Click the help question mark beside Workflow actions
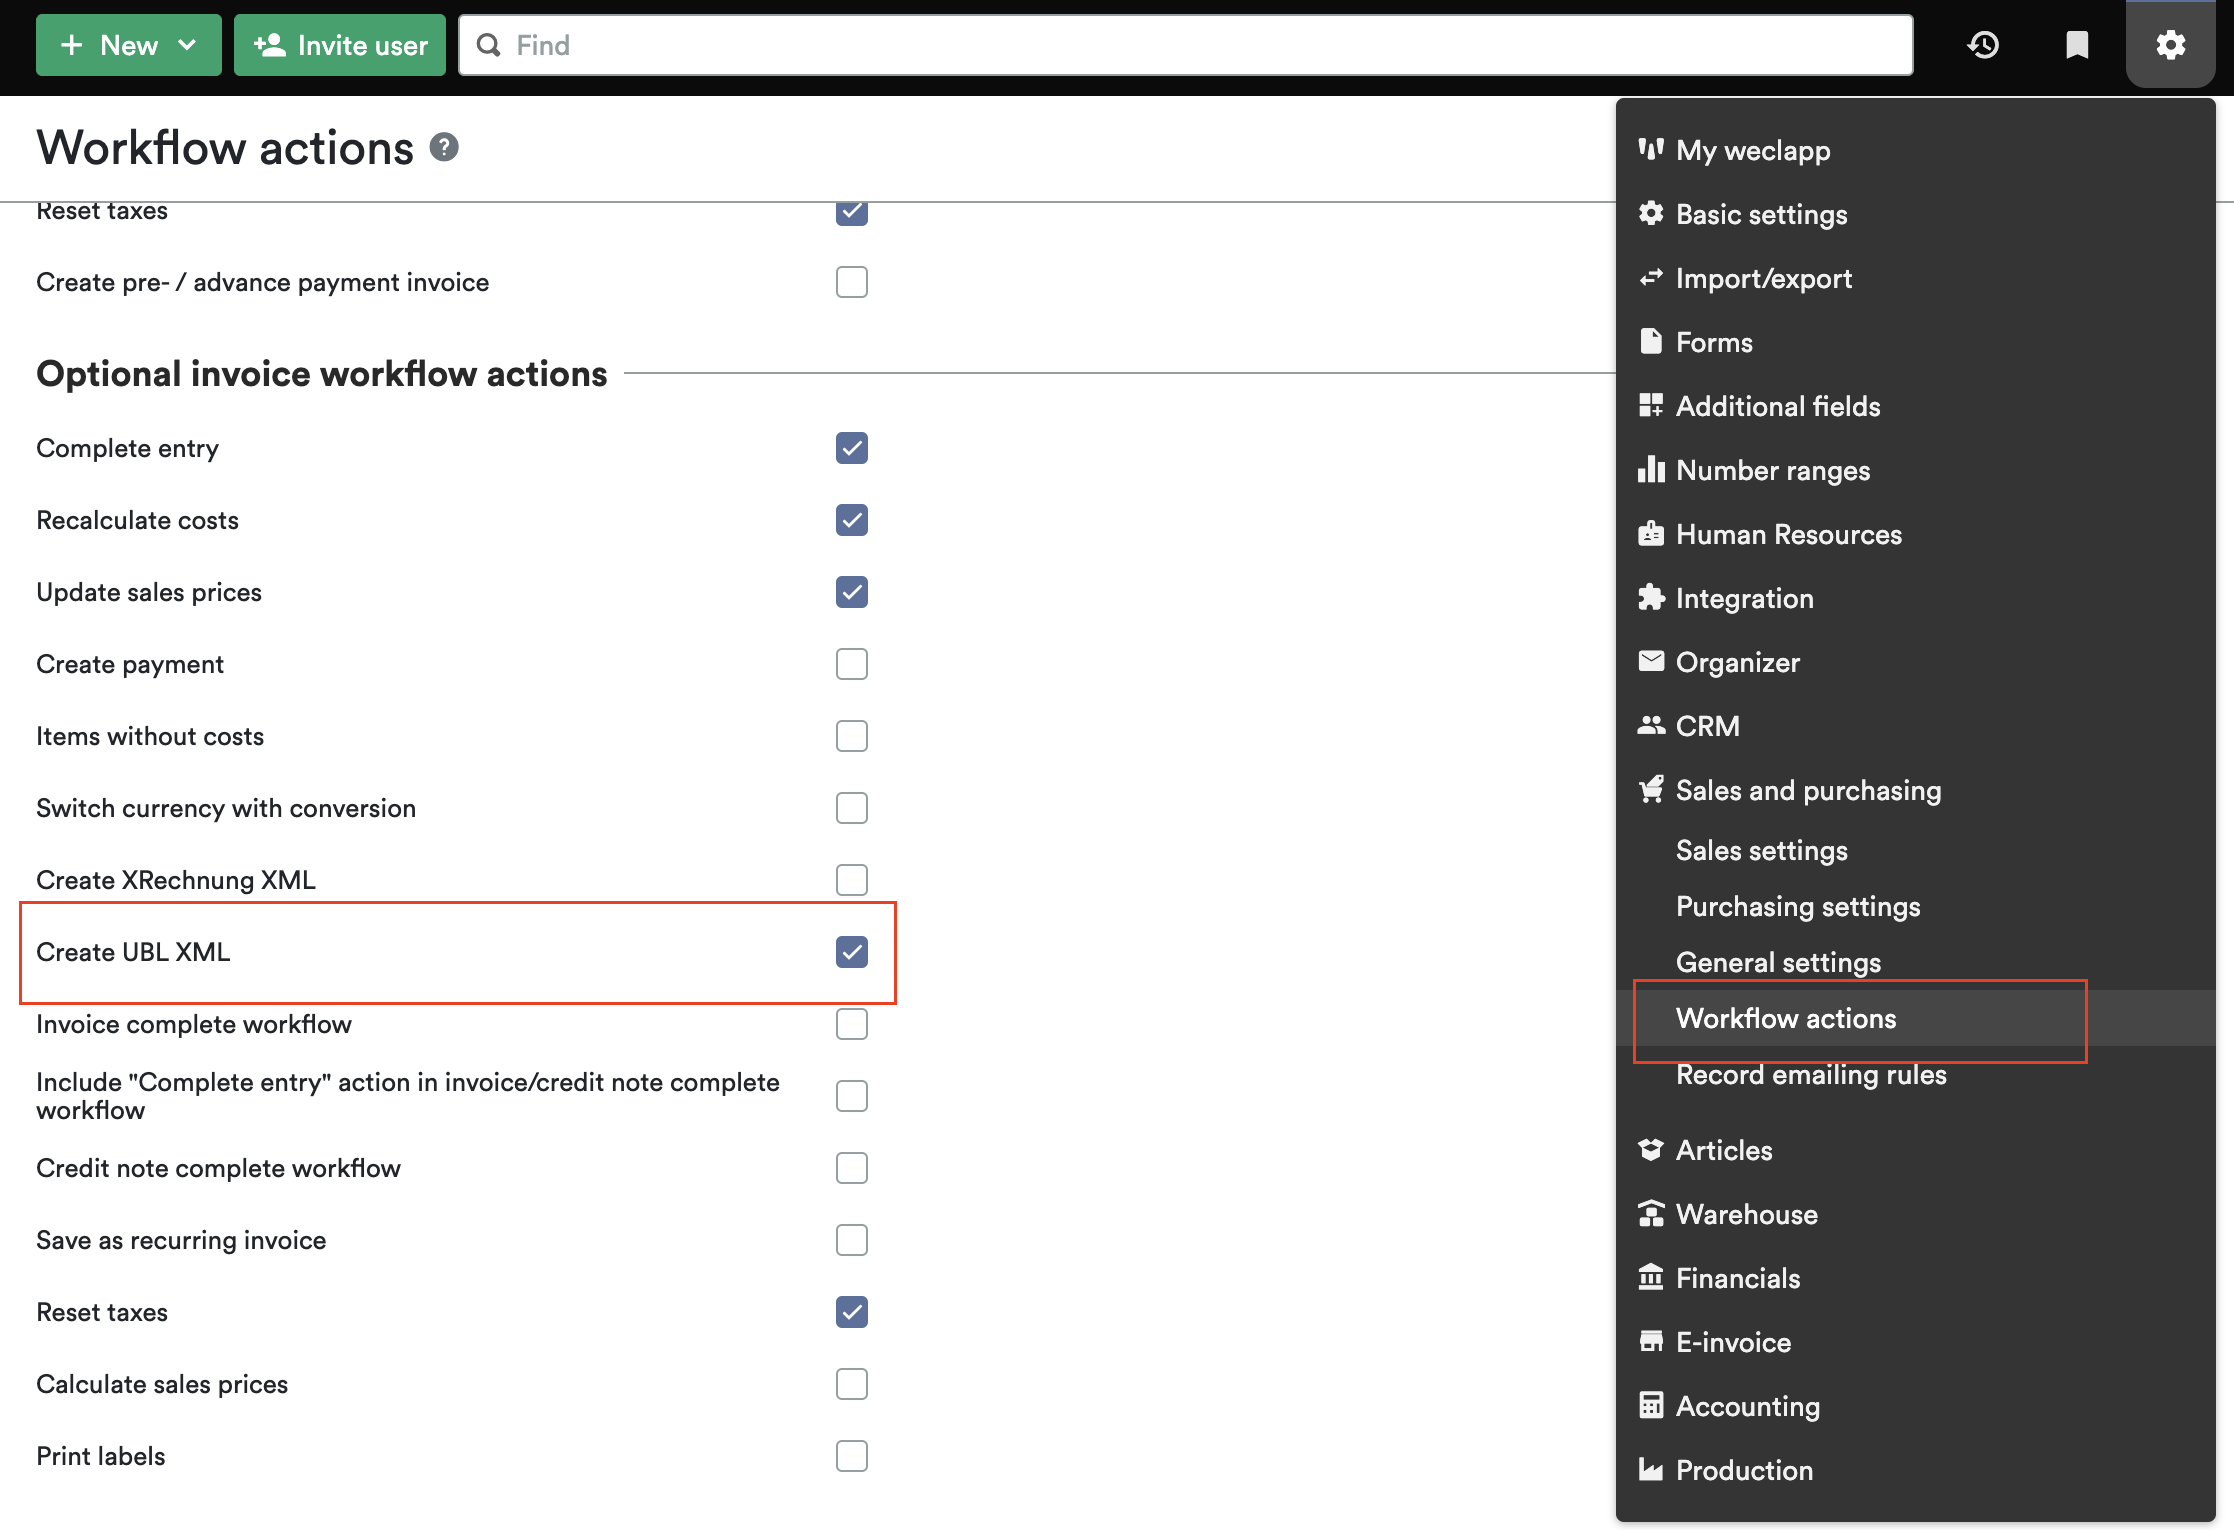Screen dimensions: 2234x1530 [x=445, y=146]
